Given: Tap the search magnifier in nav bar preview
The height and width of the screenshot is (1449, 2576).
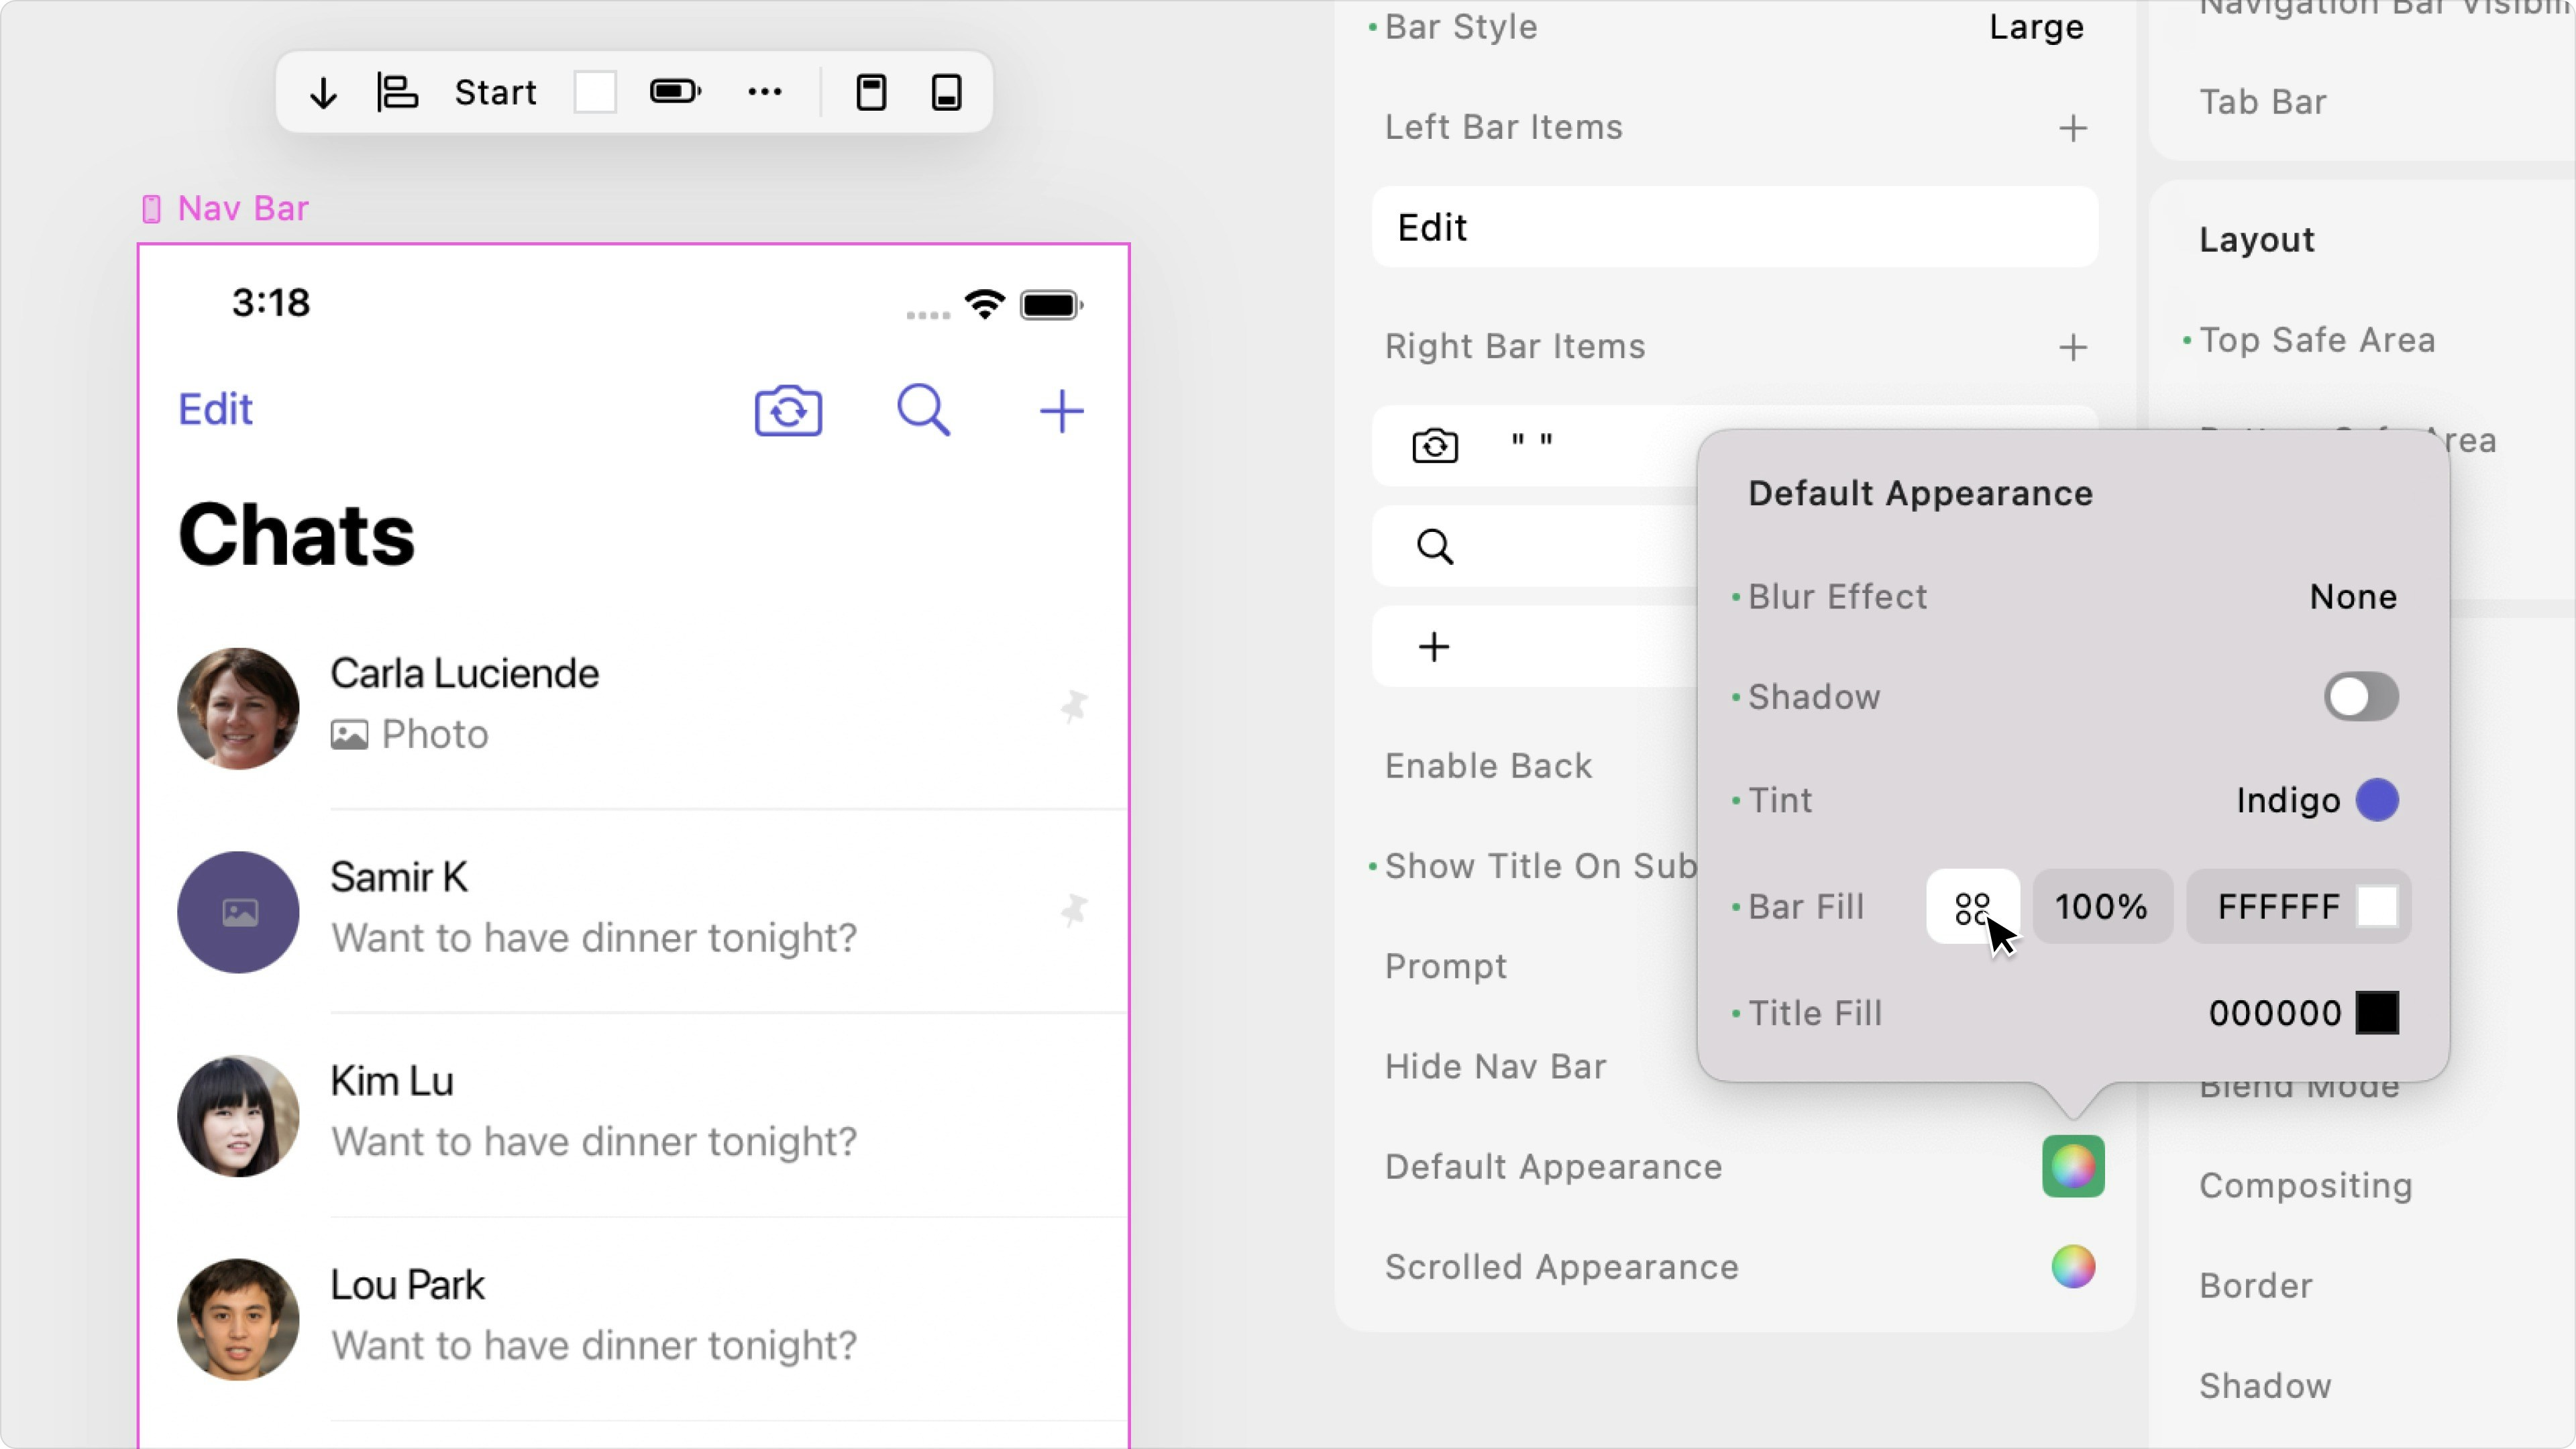Looking at the screenshot, I should coord(922,410).
